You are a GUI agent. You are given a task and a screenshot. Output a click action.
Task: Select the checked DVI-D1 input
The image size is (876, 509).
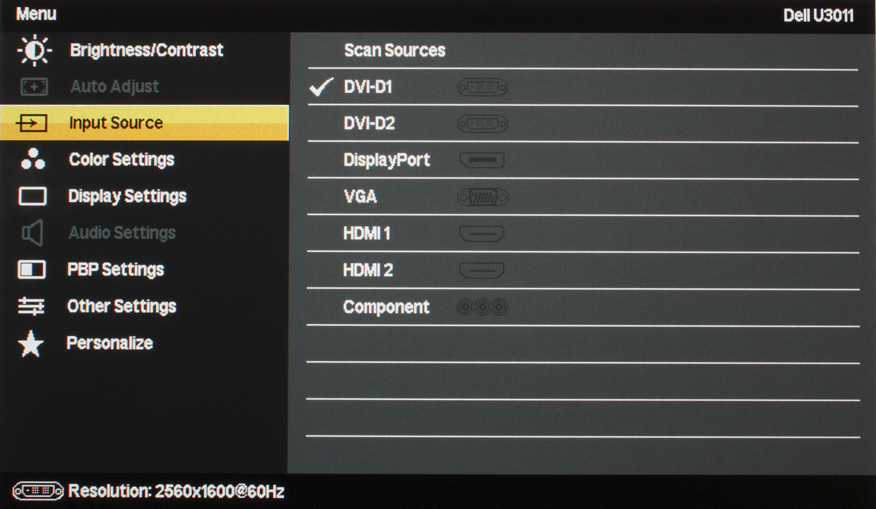coord(583,87)
